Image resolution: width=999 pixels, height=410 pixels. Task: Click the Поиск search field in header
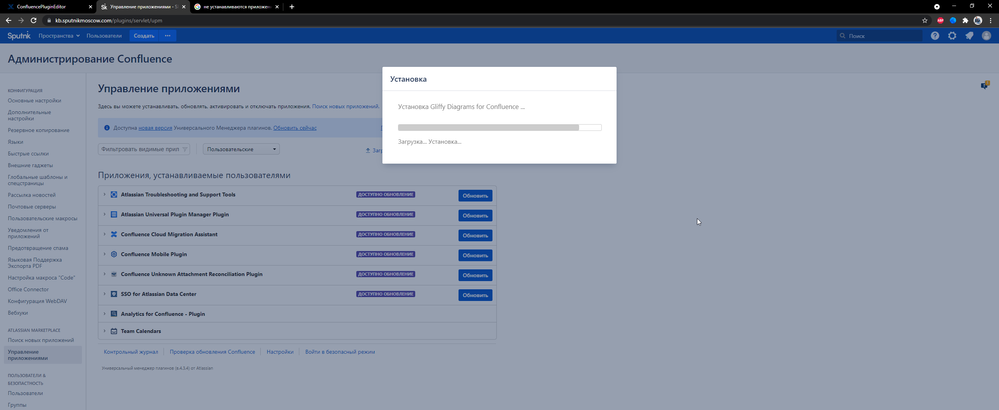pos(879,36)
